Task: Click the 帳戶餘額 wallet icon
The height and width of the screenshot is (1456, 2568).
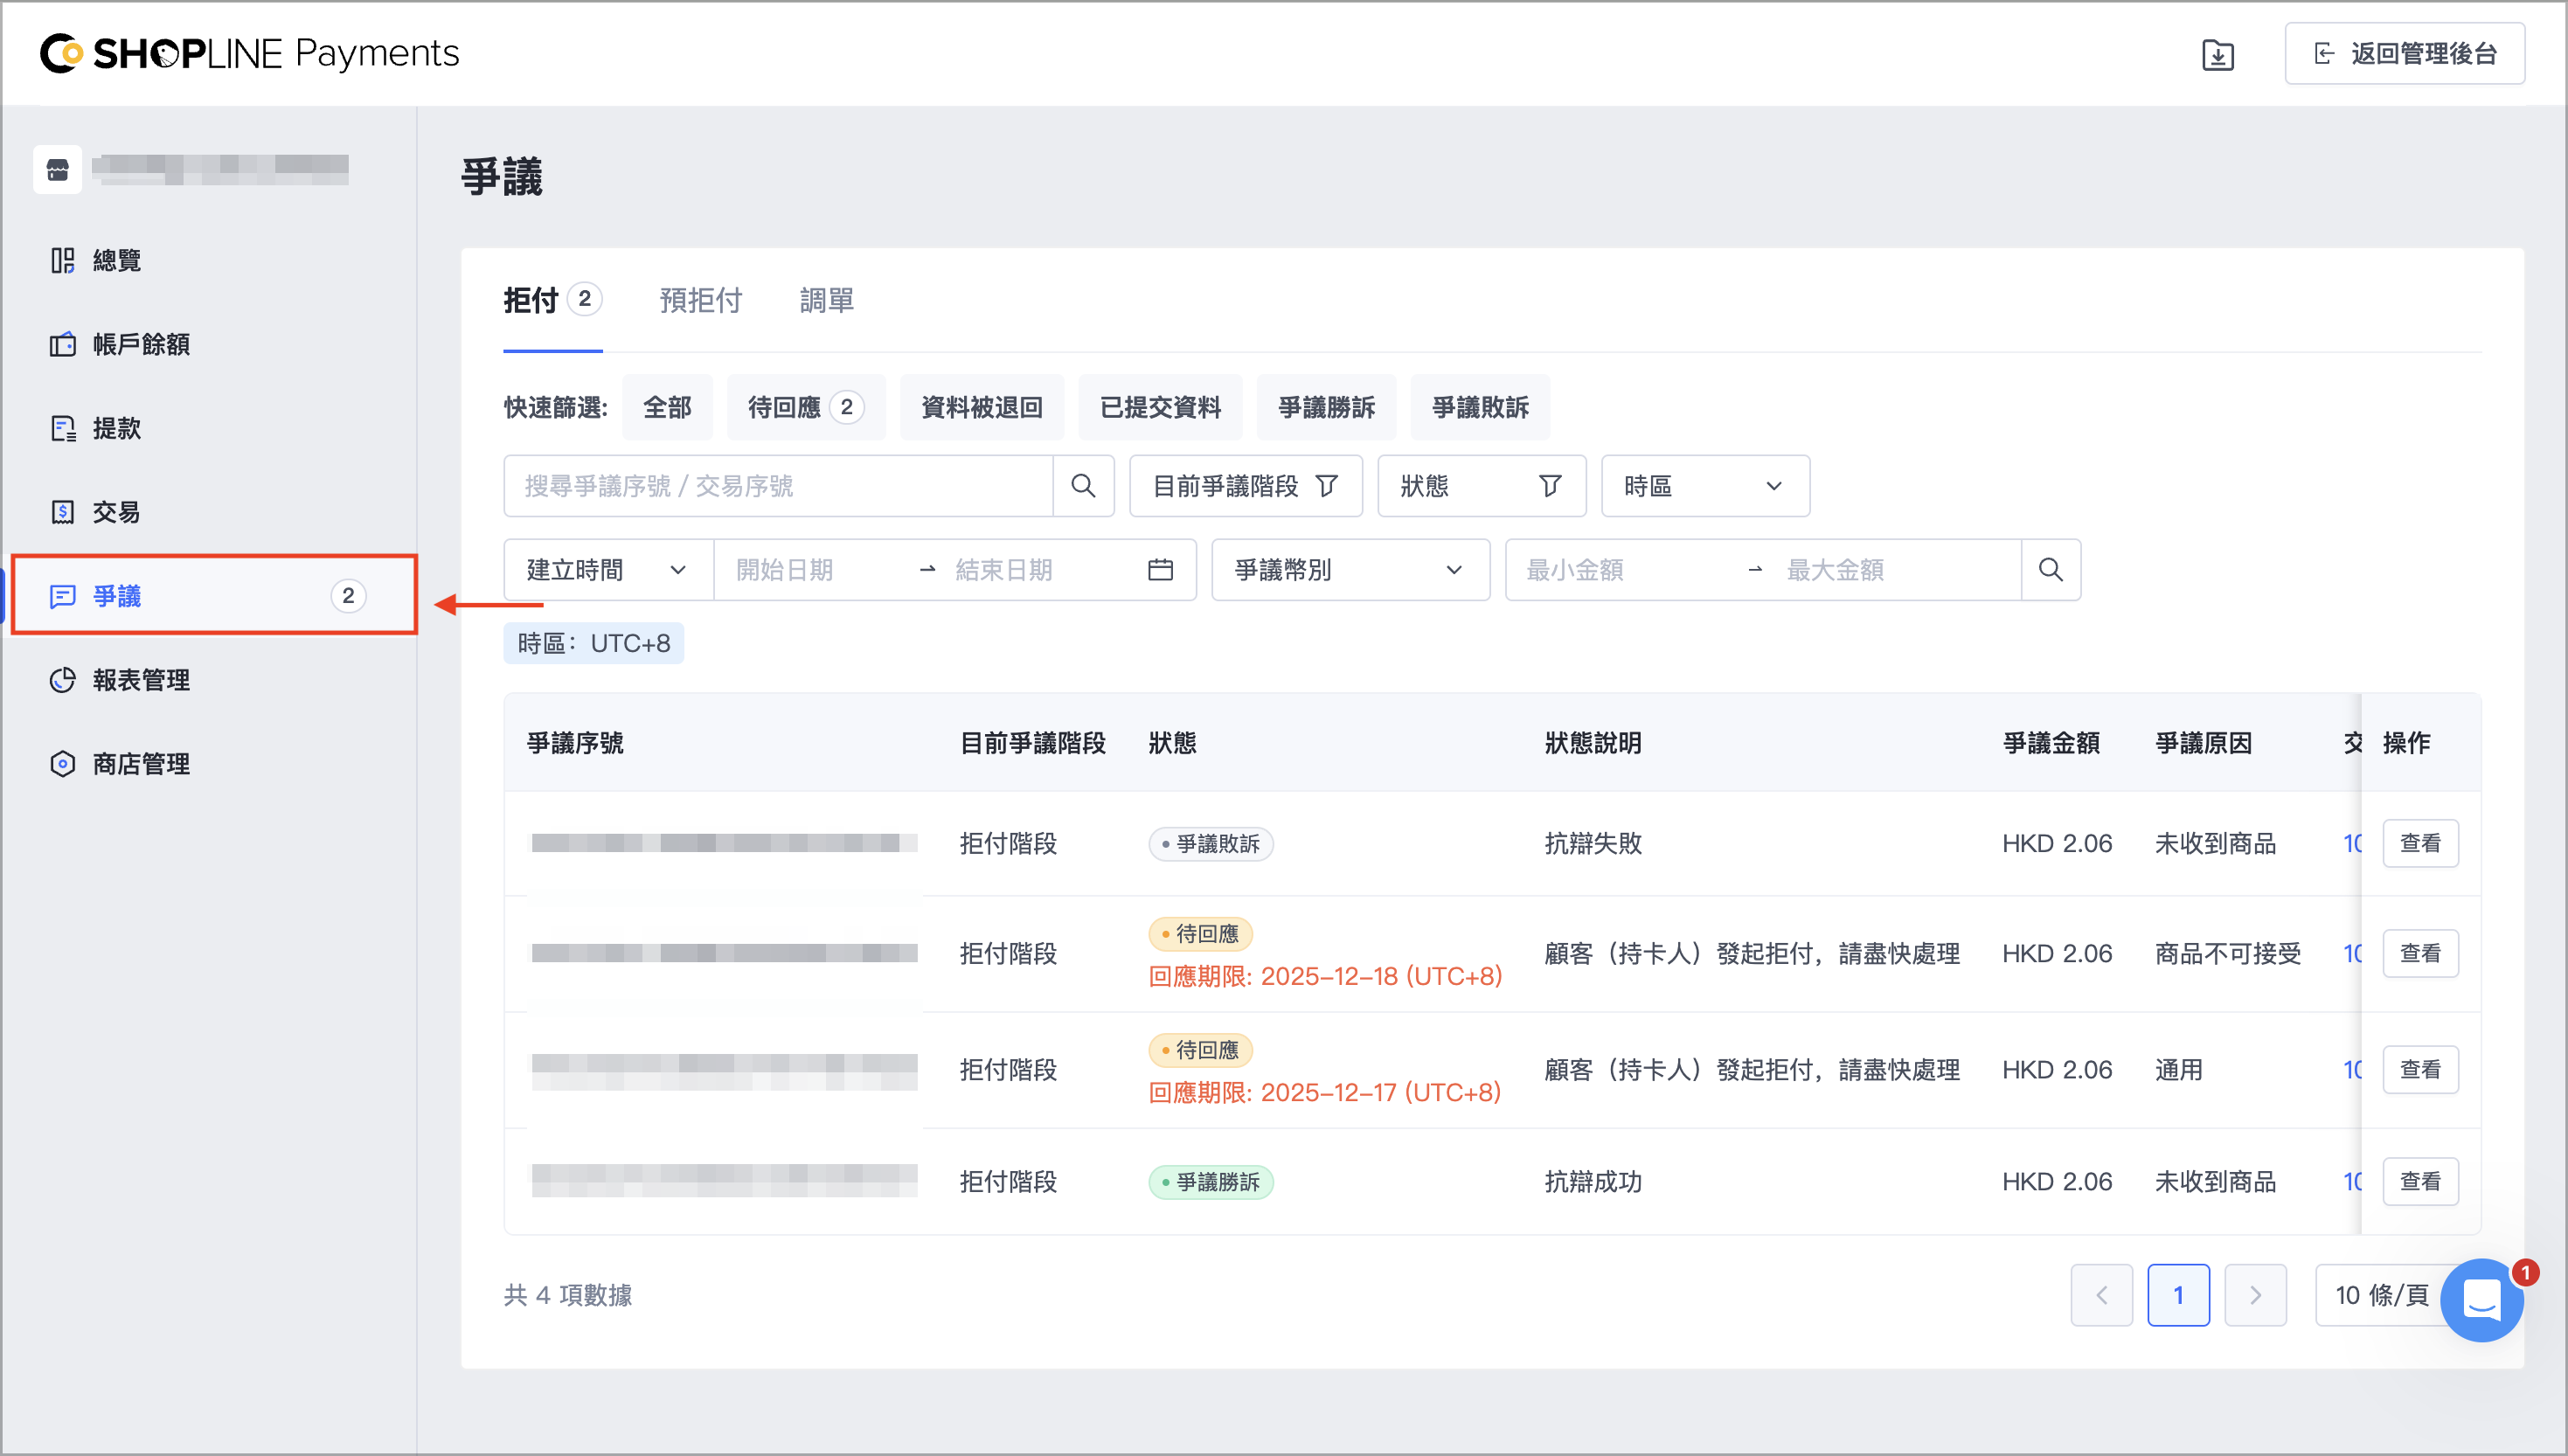Action: point(63,344)
